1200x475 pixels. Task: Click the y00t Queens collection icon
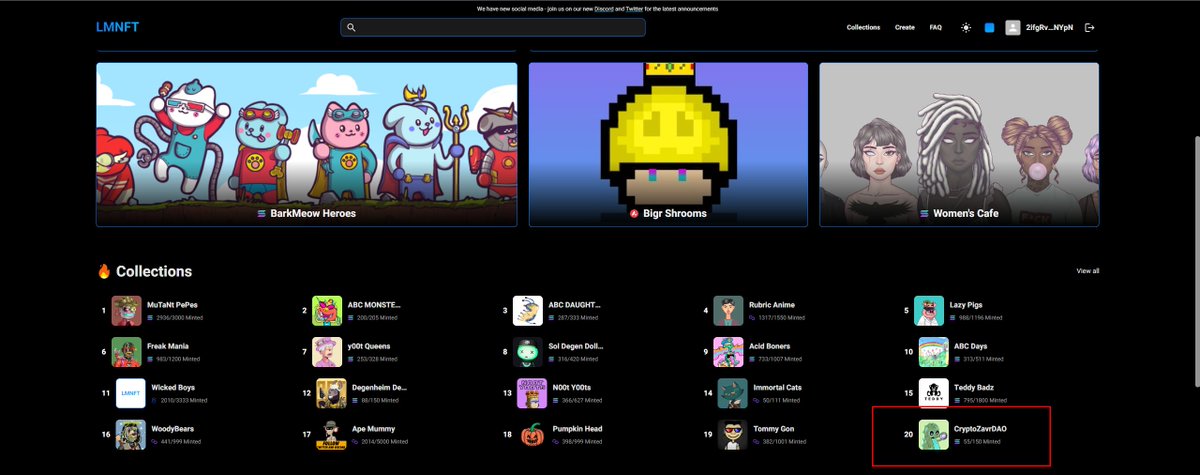pos(328,352)
